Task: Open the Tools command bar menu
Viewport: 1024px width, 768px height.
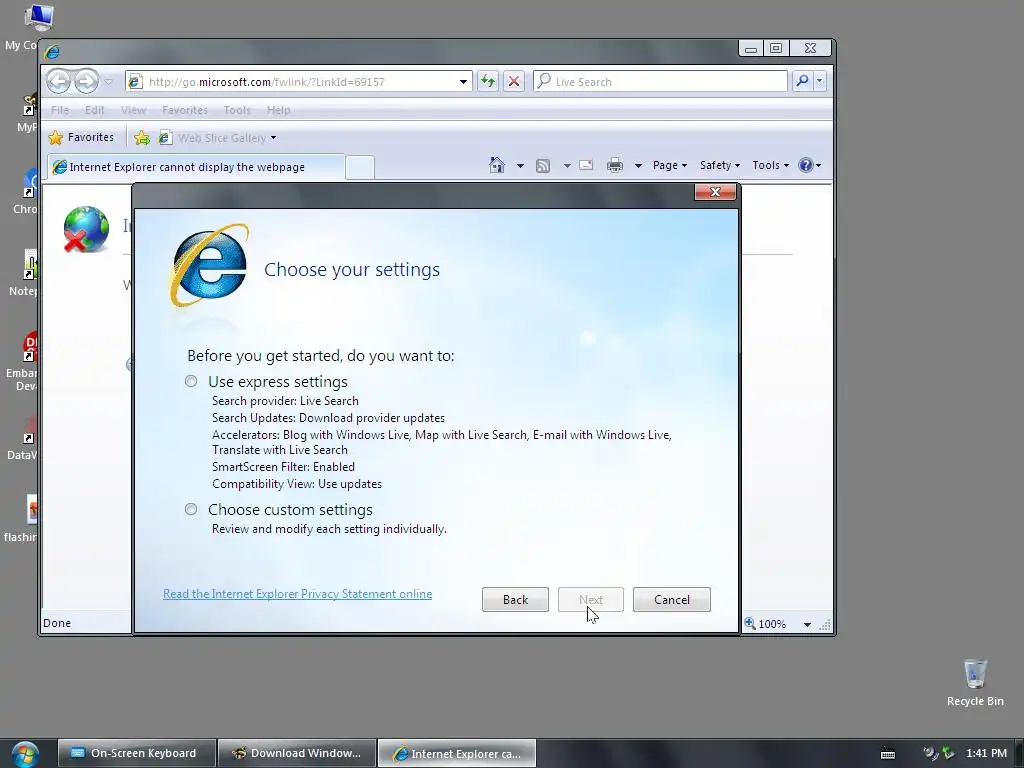Action: pos(771,165)
